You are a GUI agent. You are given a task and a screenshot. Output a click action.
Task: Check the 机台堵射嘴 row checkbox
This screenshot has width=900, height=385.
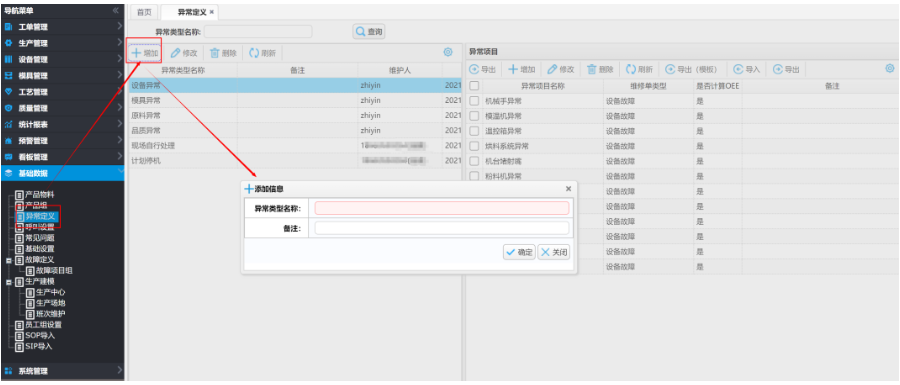474,161
